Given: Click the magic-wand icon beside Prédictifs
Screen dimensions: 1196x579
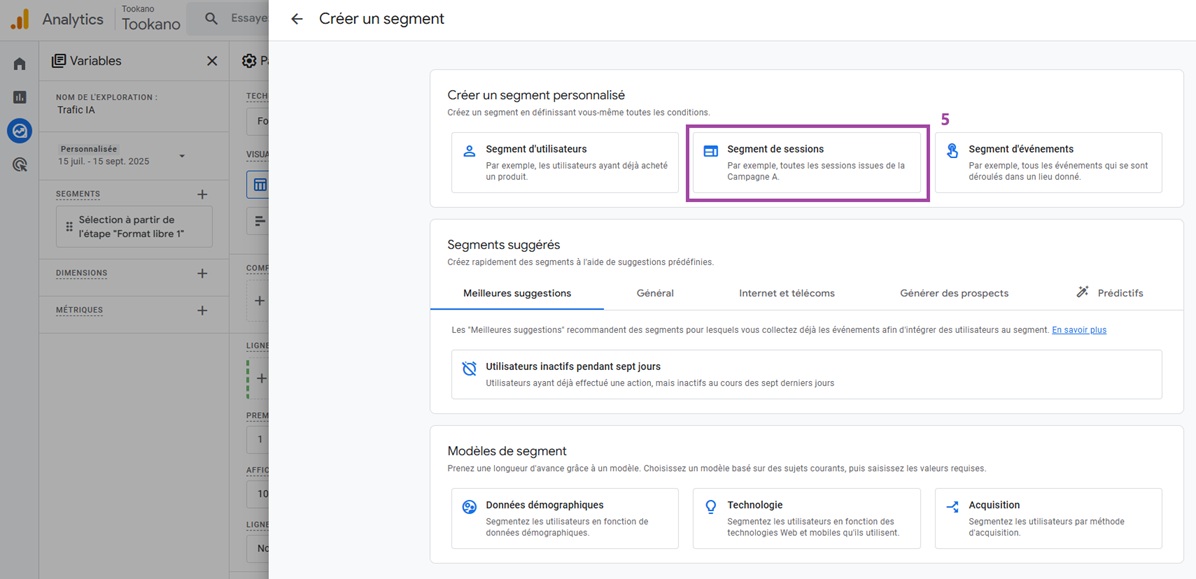Looking at the screenshot, I should tap(1082, 291).
